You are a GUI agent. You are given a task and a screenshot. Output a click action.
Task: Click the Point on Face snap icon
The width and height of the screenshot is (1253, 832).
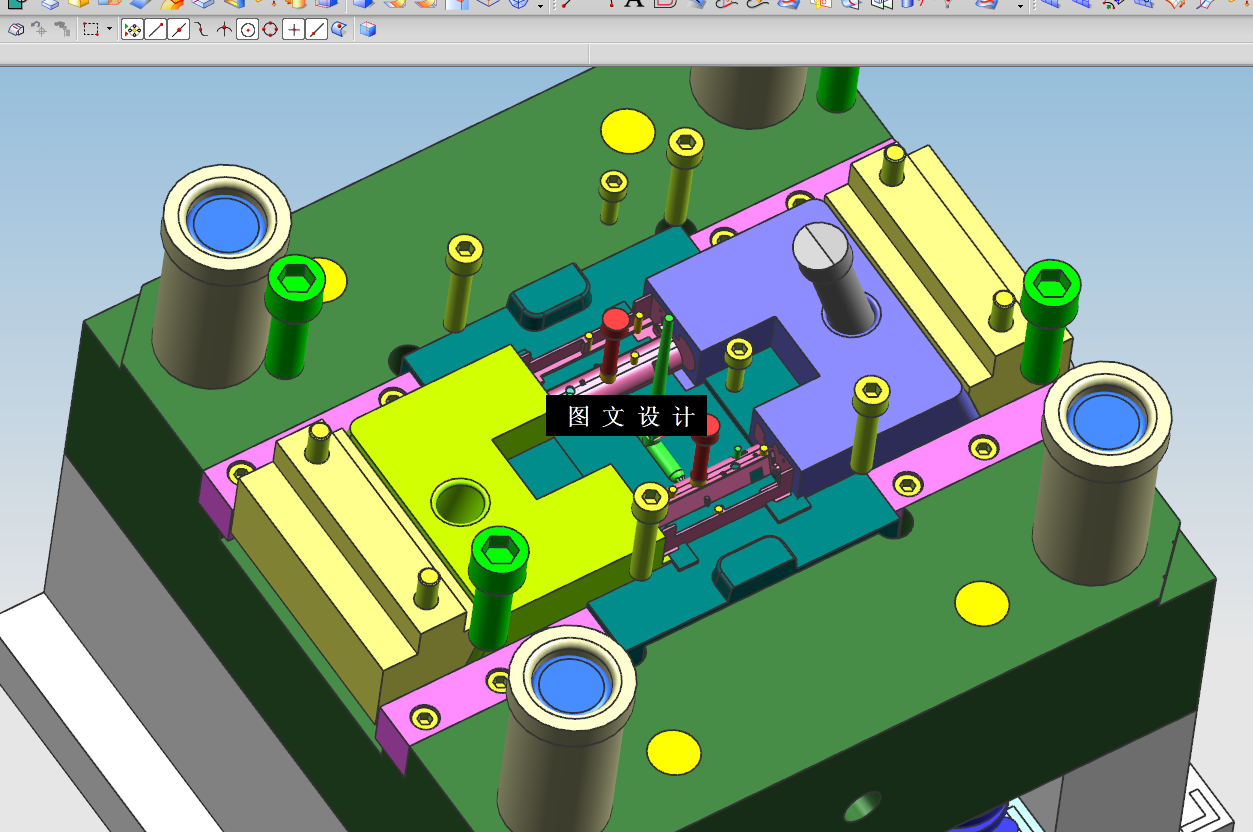[x=339, y=29]
